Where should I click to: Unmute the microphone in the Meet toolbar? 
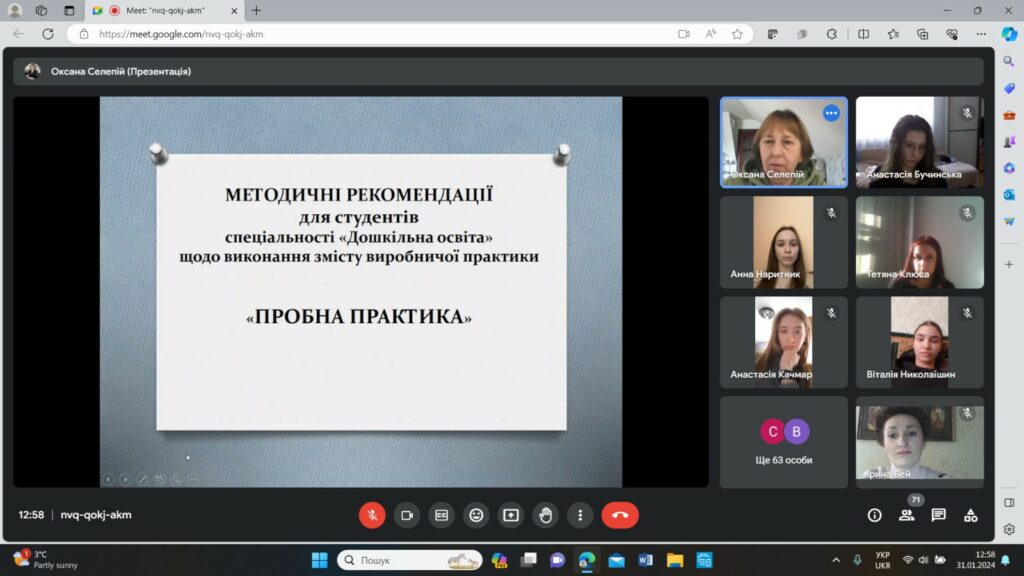point(372,515)
